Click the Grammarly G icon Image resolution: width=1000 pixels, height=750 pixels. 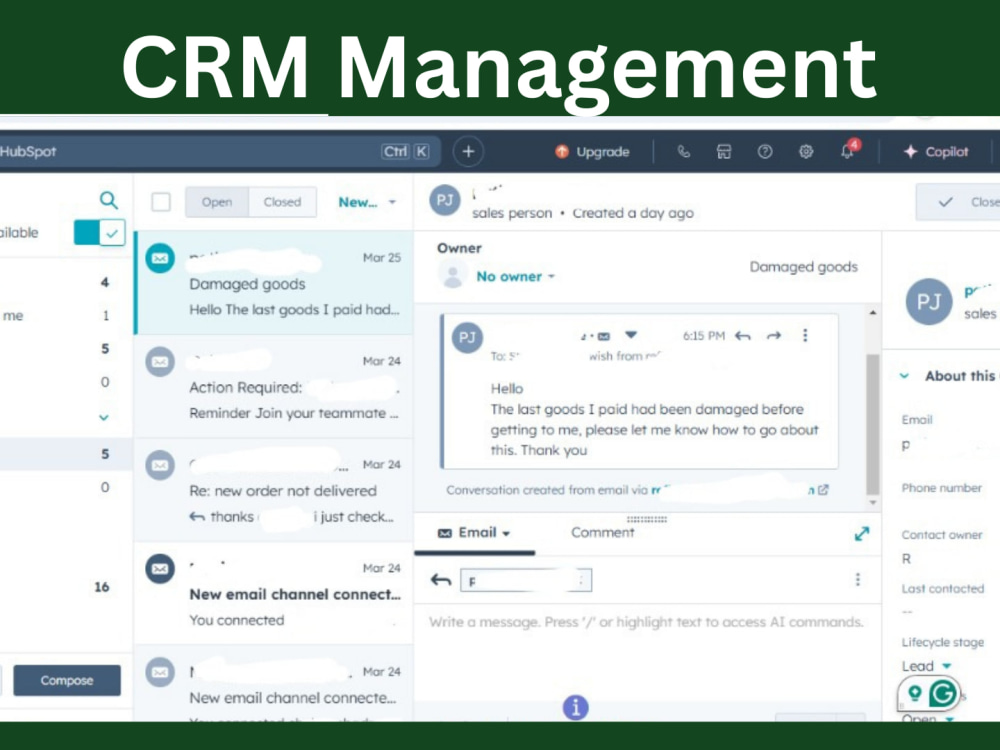click(x=943, y=693)
